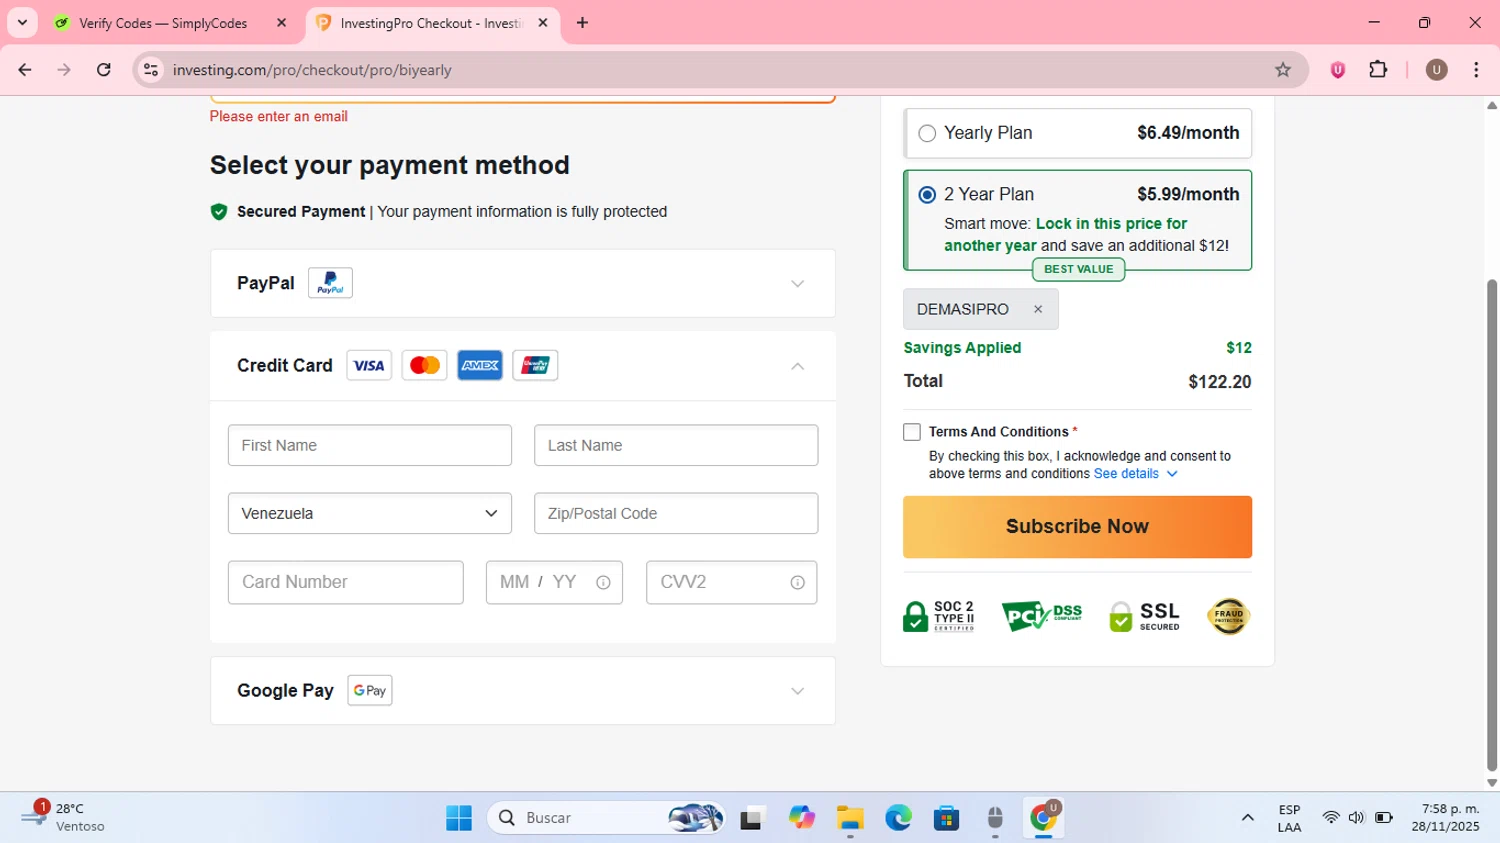Open the browser extensions puzzle icon
Image resolution: width=1500 pixels, height=843 pixels.
(x=1378, y=70)
